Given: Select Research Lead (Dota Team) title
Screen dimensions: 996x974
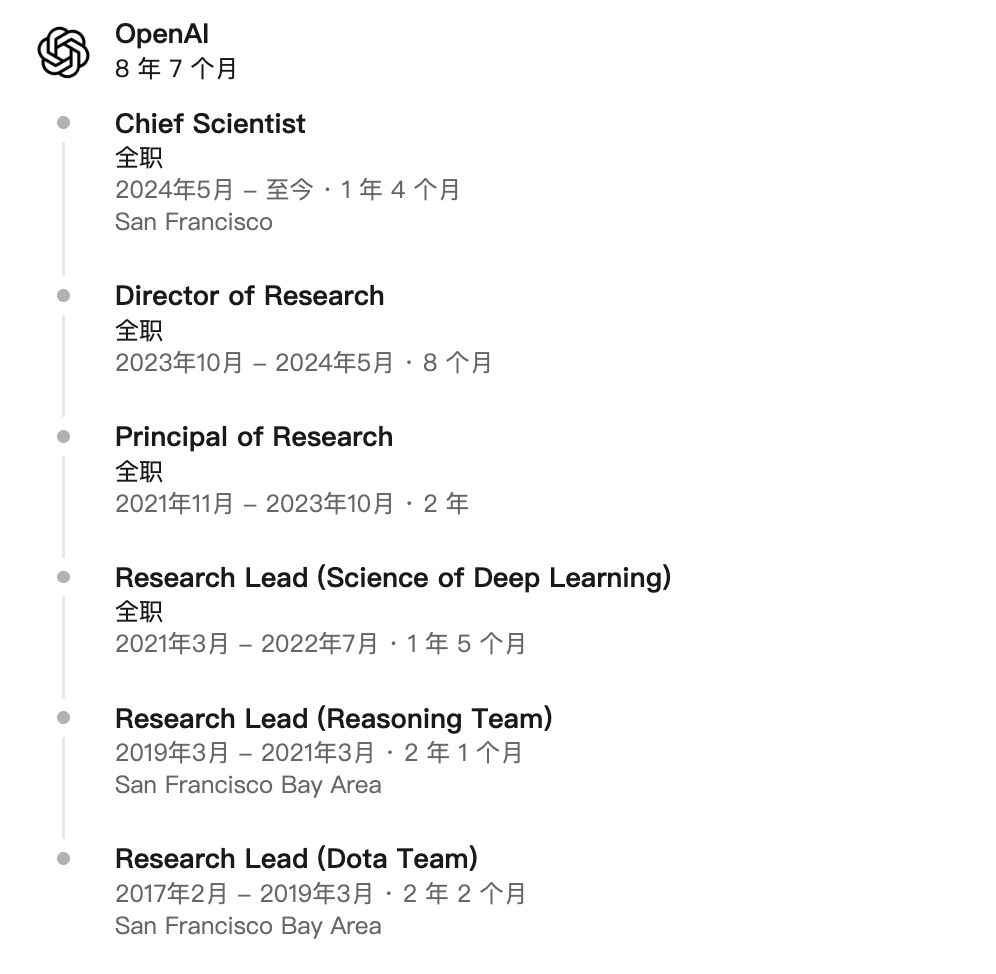Looking at the screenshot, I should click(296, 858).
